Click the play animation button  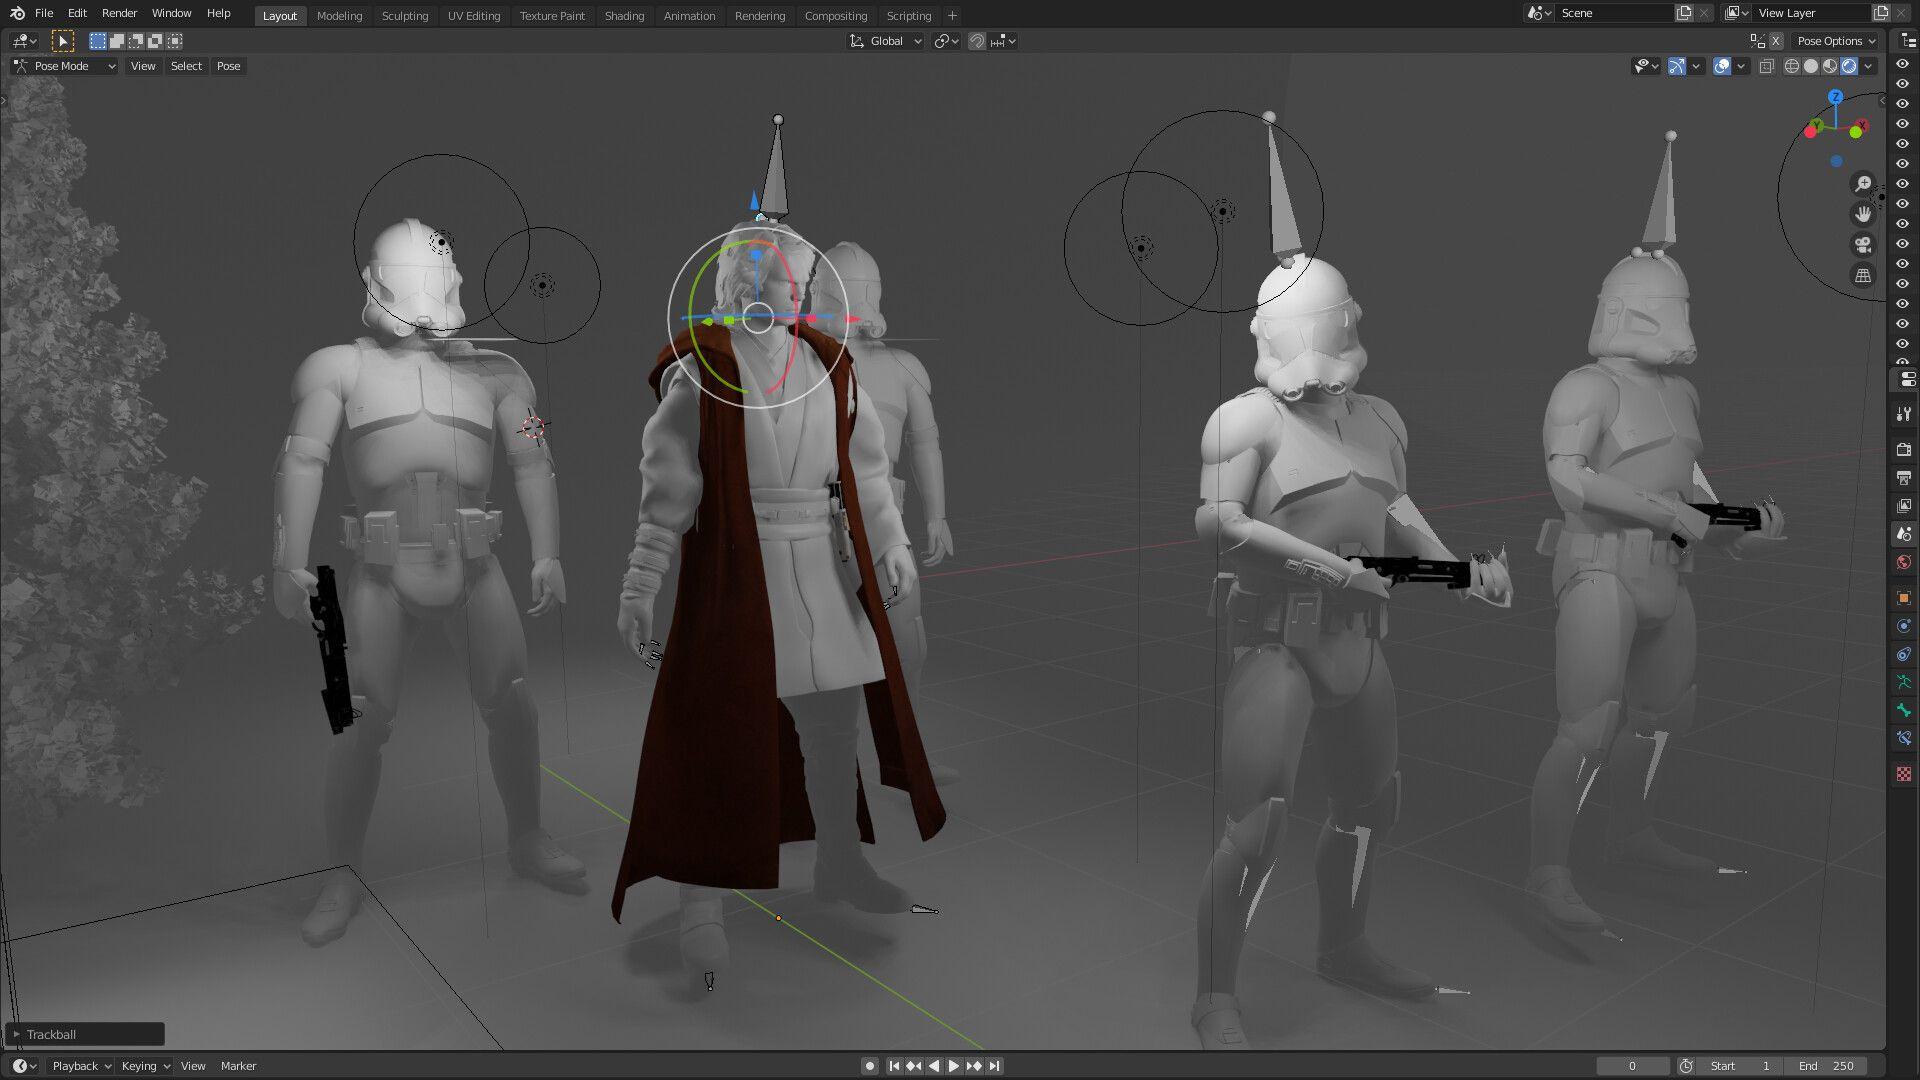tap(953, 1066)
